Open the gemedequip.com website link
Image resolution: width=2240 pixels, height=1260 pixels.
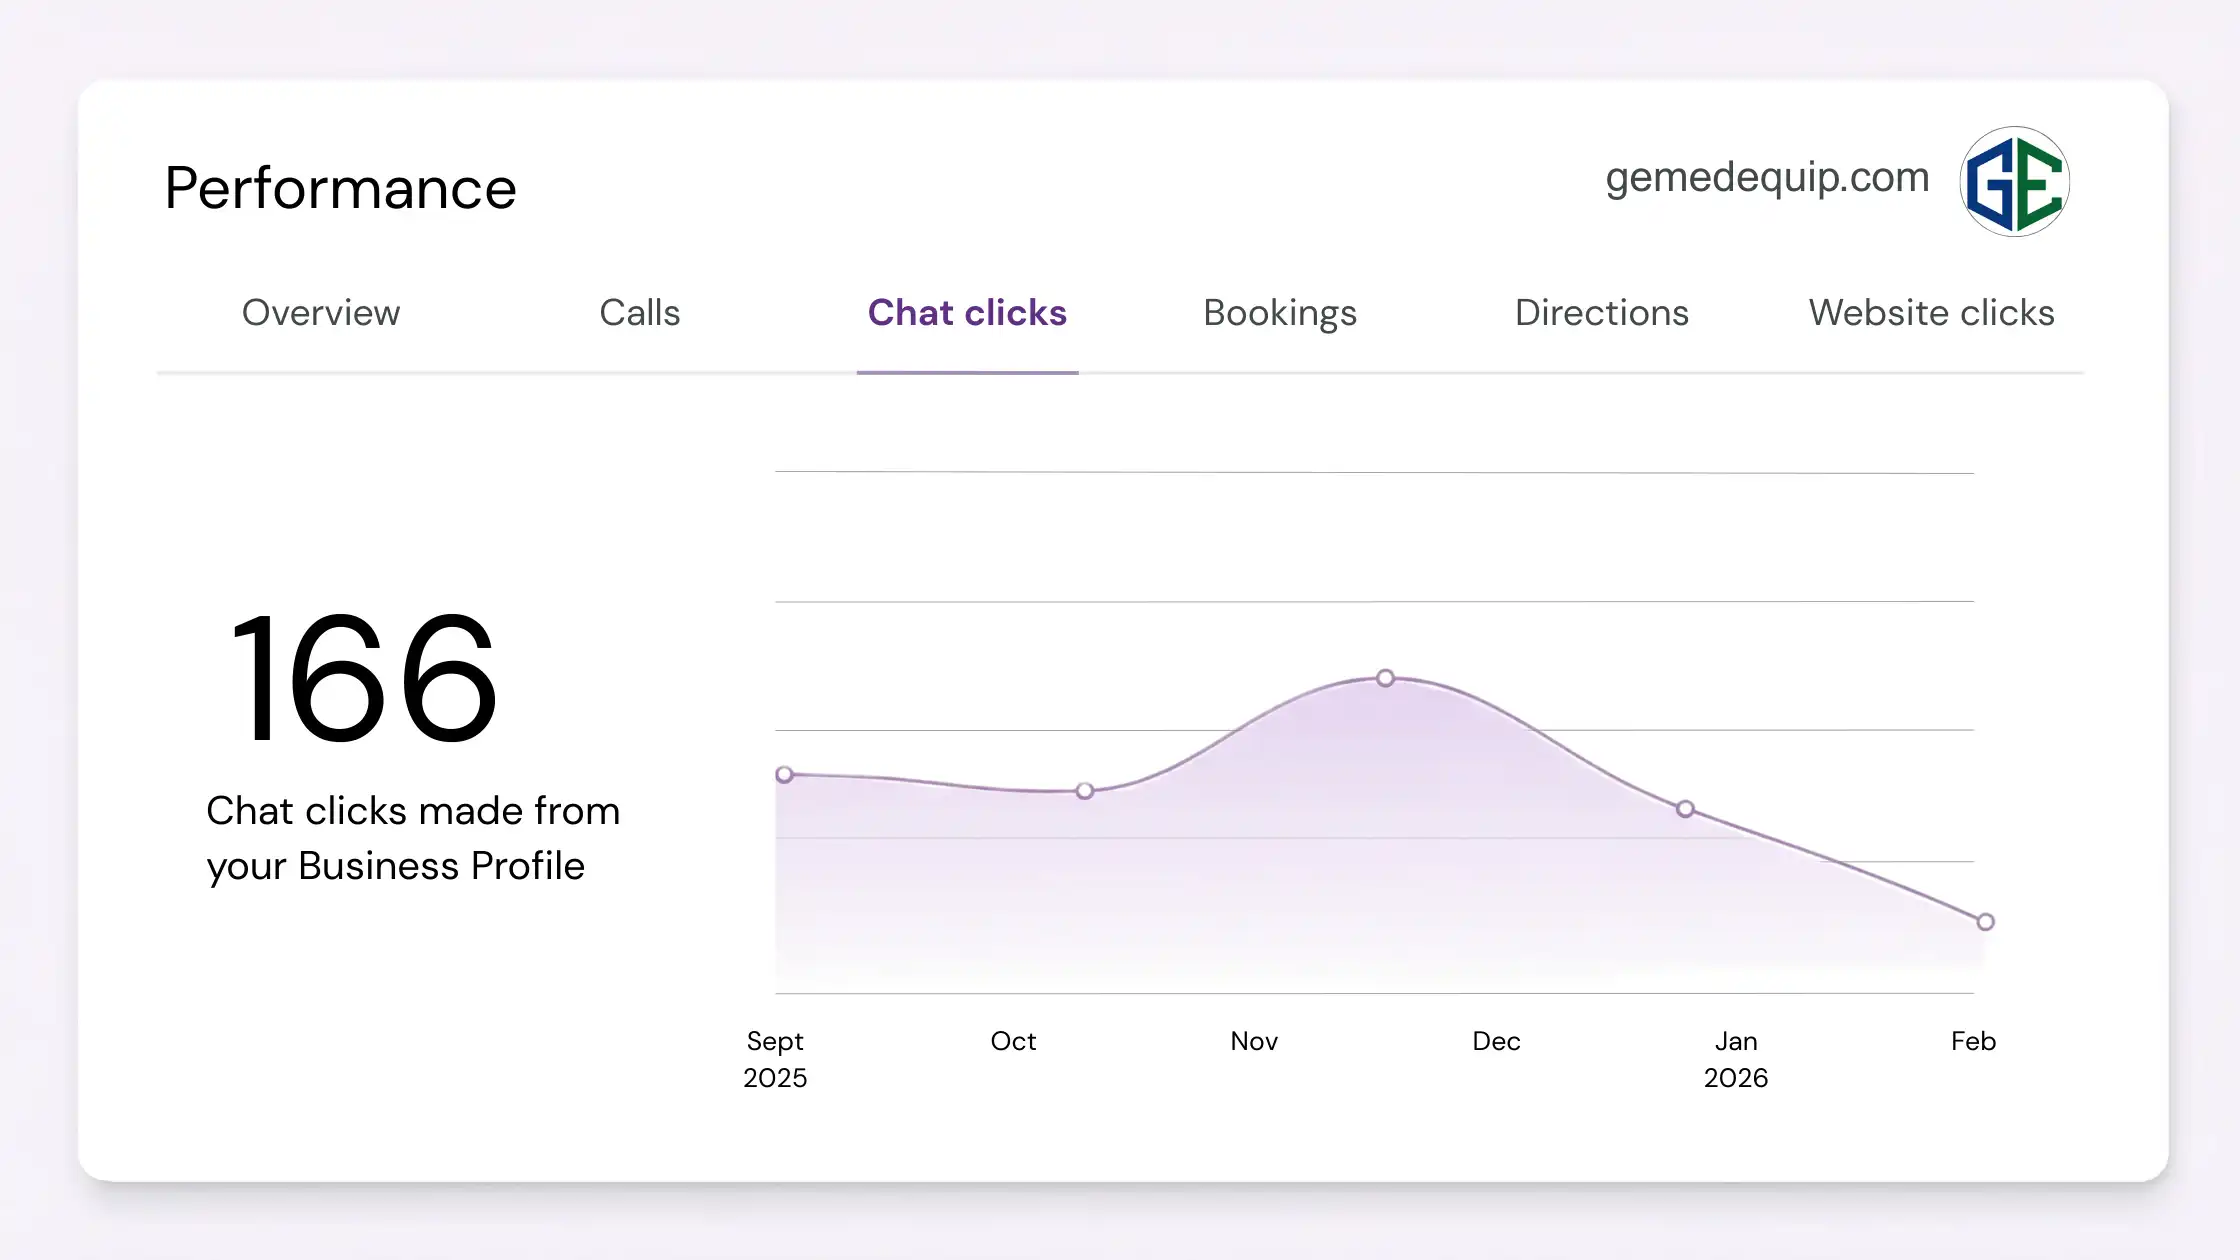pyautogui.click(x=1766, y=177)
